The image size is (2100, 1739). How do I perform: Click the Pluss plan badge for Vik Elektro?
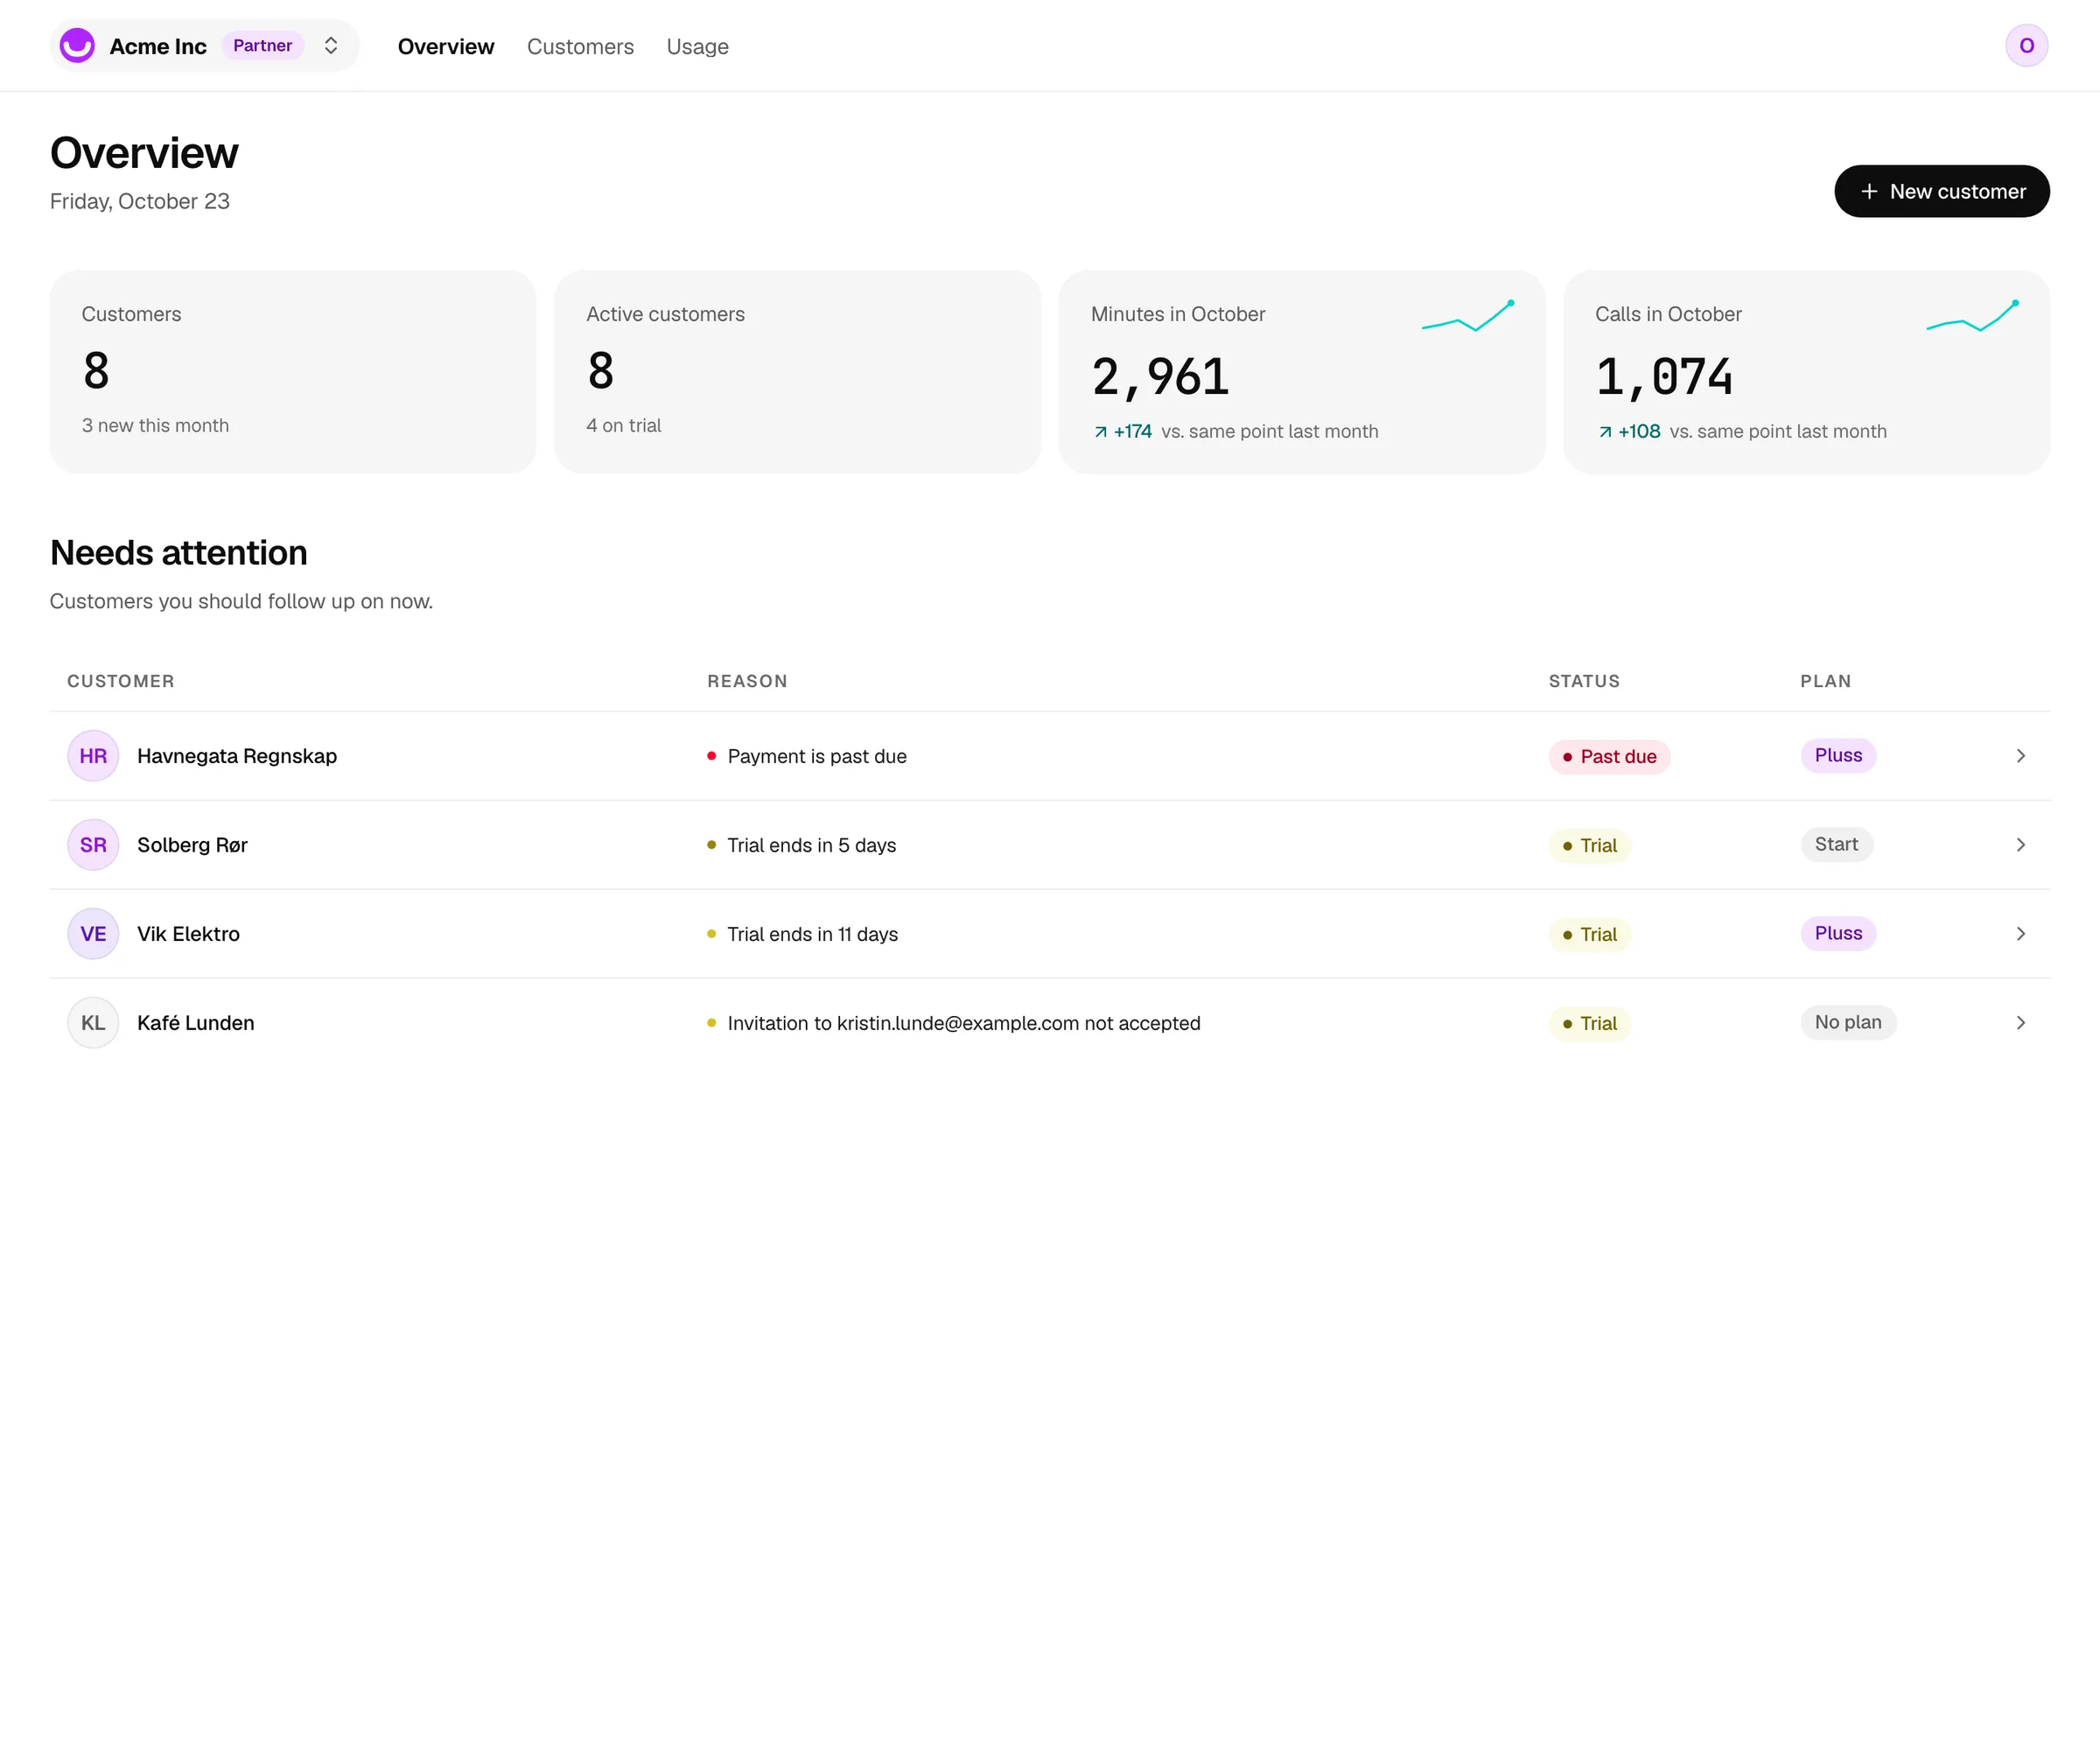[x=1838, y=933]
